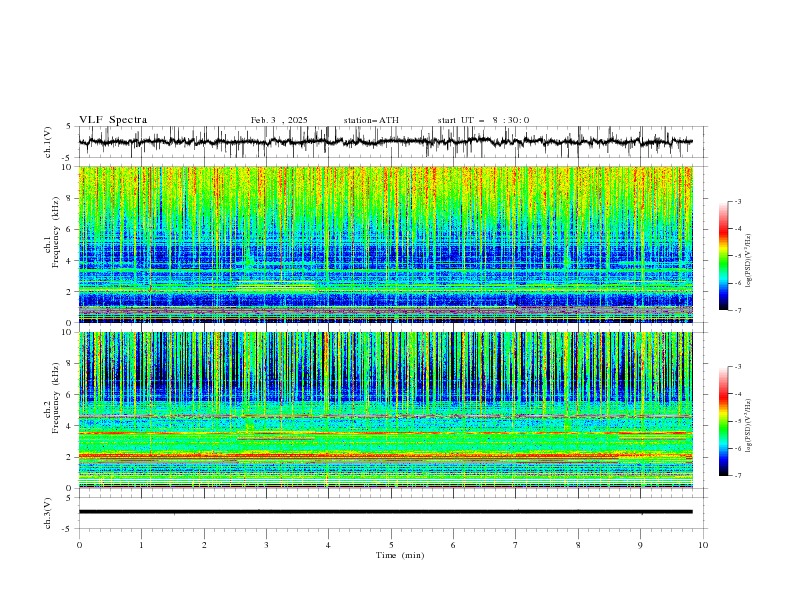Click the flat ch.3 voltage trace
Image resolution: width=792 pixels, height=612 pixels.
point(385,512)
